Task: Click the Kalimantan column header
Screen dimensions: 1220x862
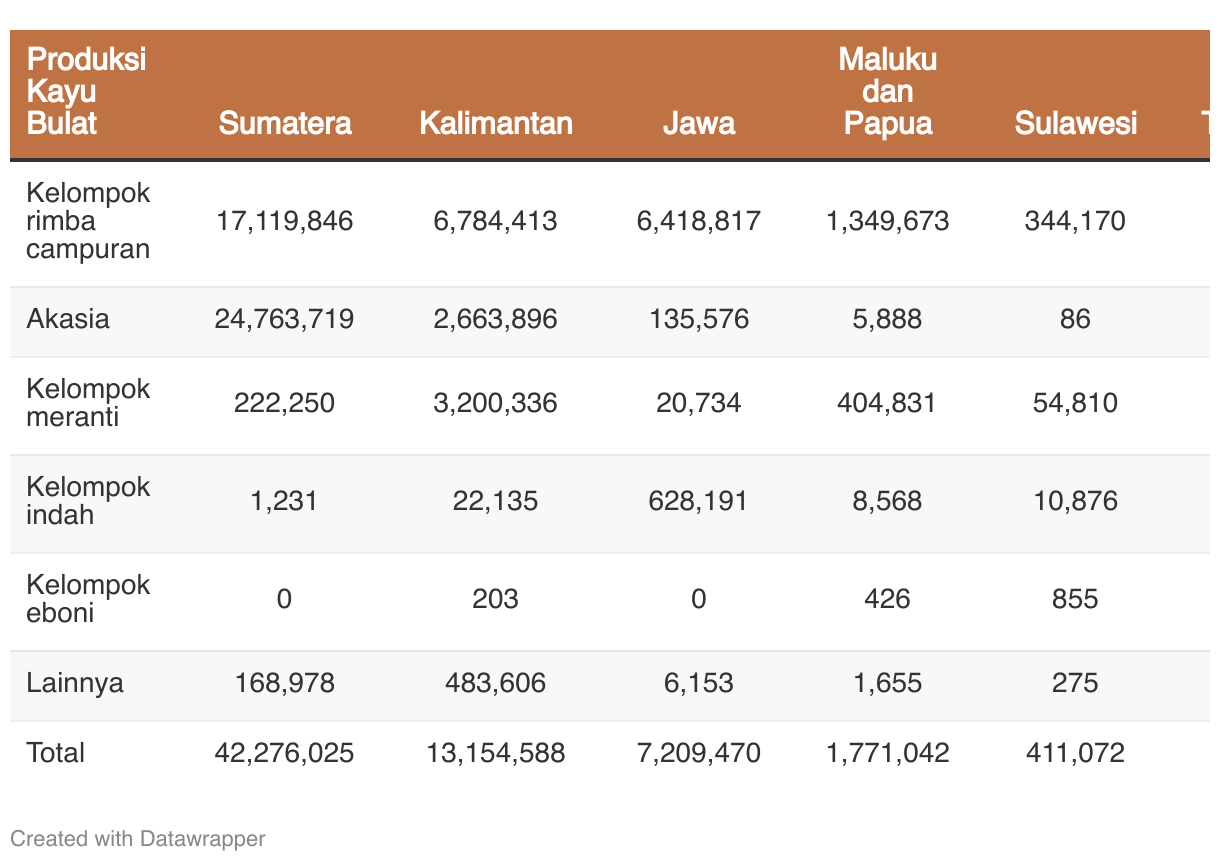Action: [x=496, y=123]
